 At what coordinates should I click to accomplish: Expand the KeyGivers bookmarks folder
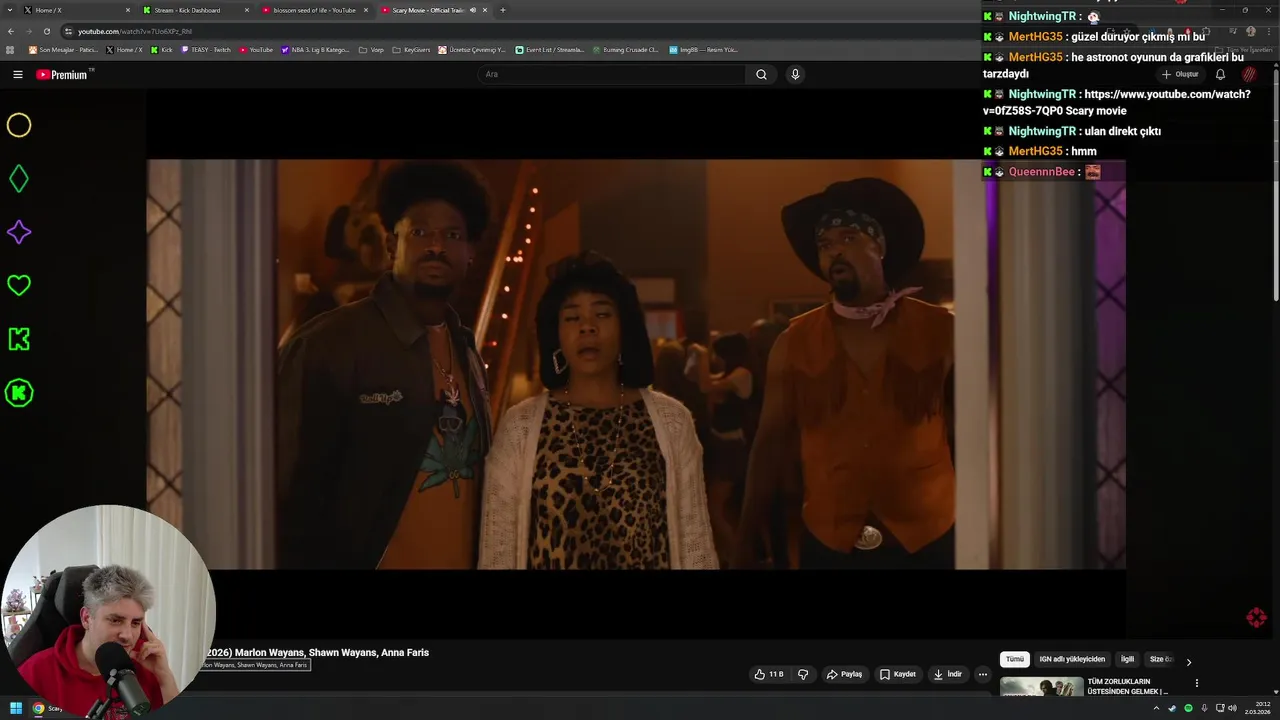pos(411,49)
